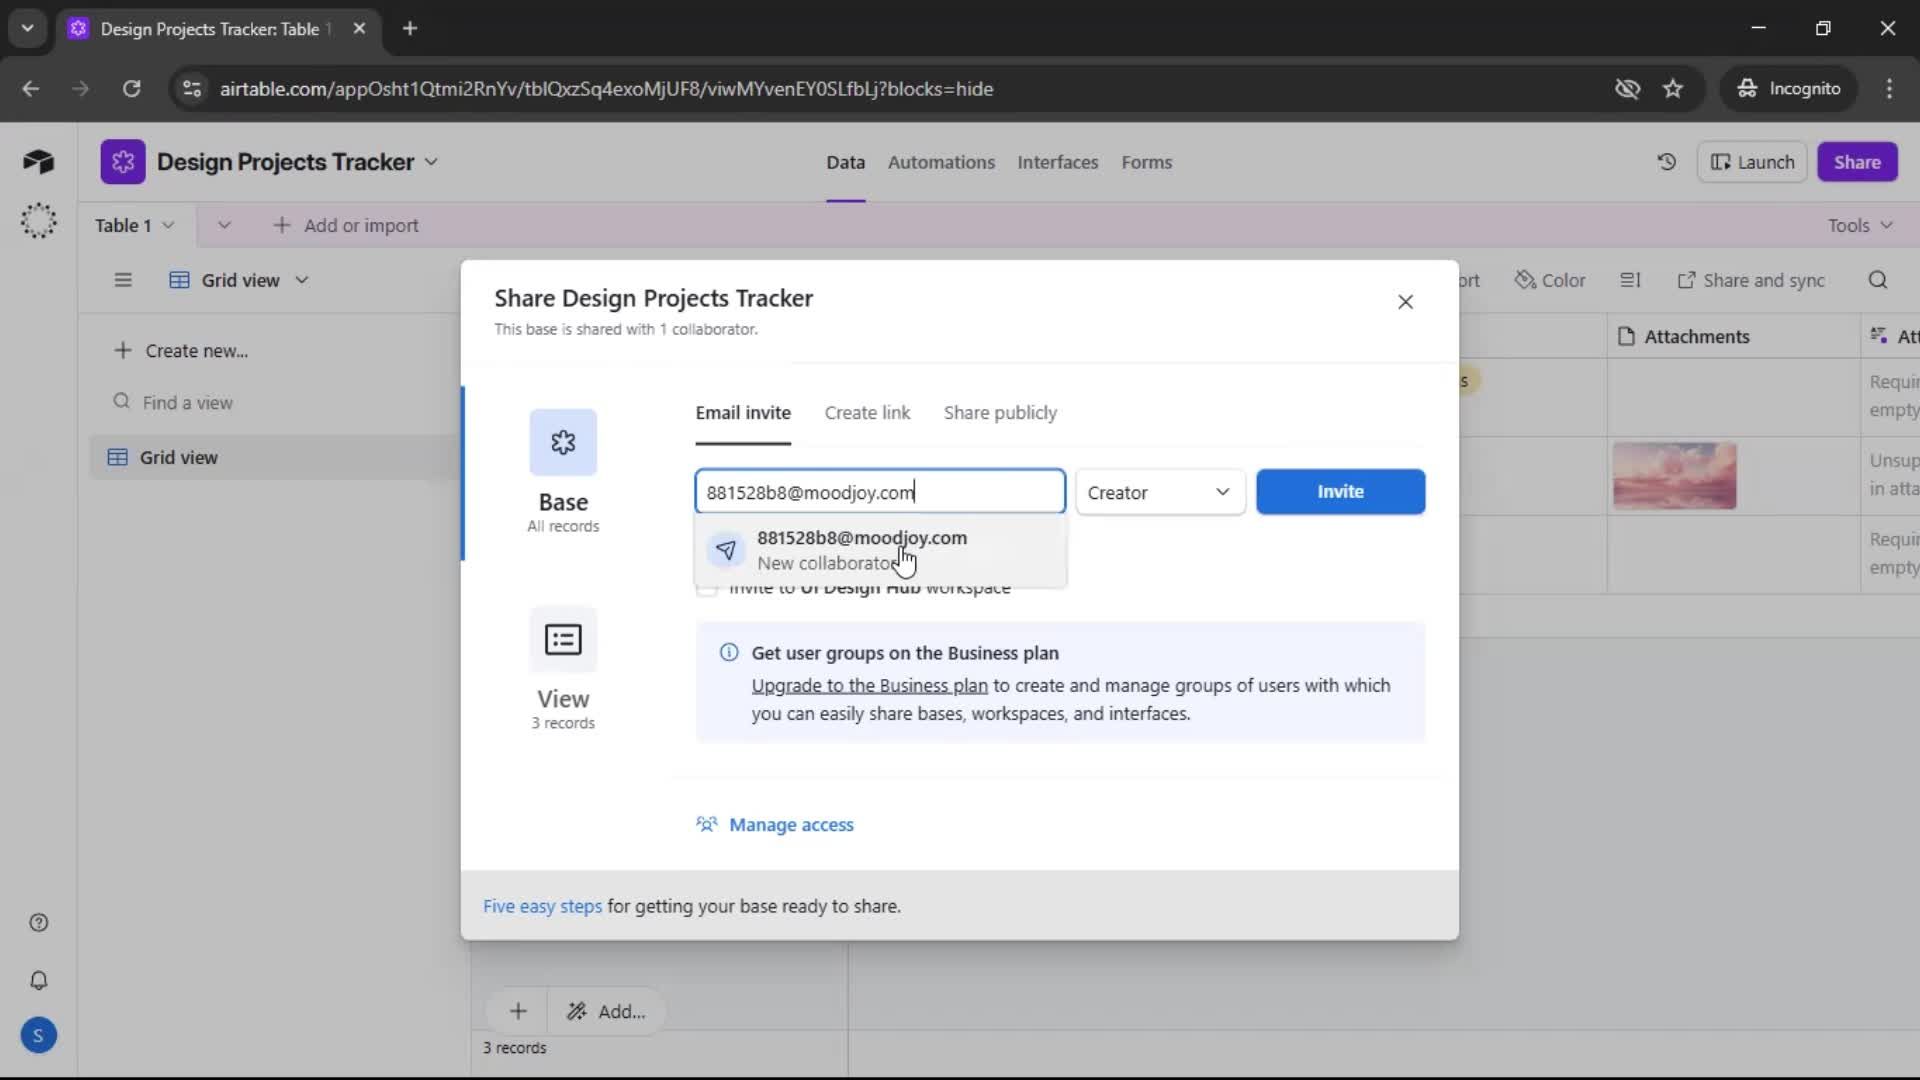Click the purple base icon beside Design Projects Tracker
This screenshot has height=1080, width=1920.
122,162
